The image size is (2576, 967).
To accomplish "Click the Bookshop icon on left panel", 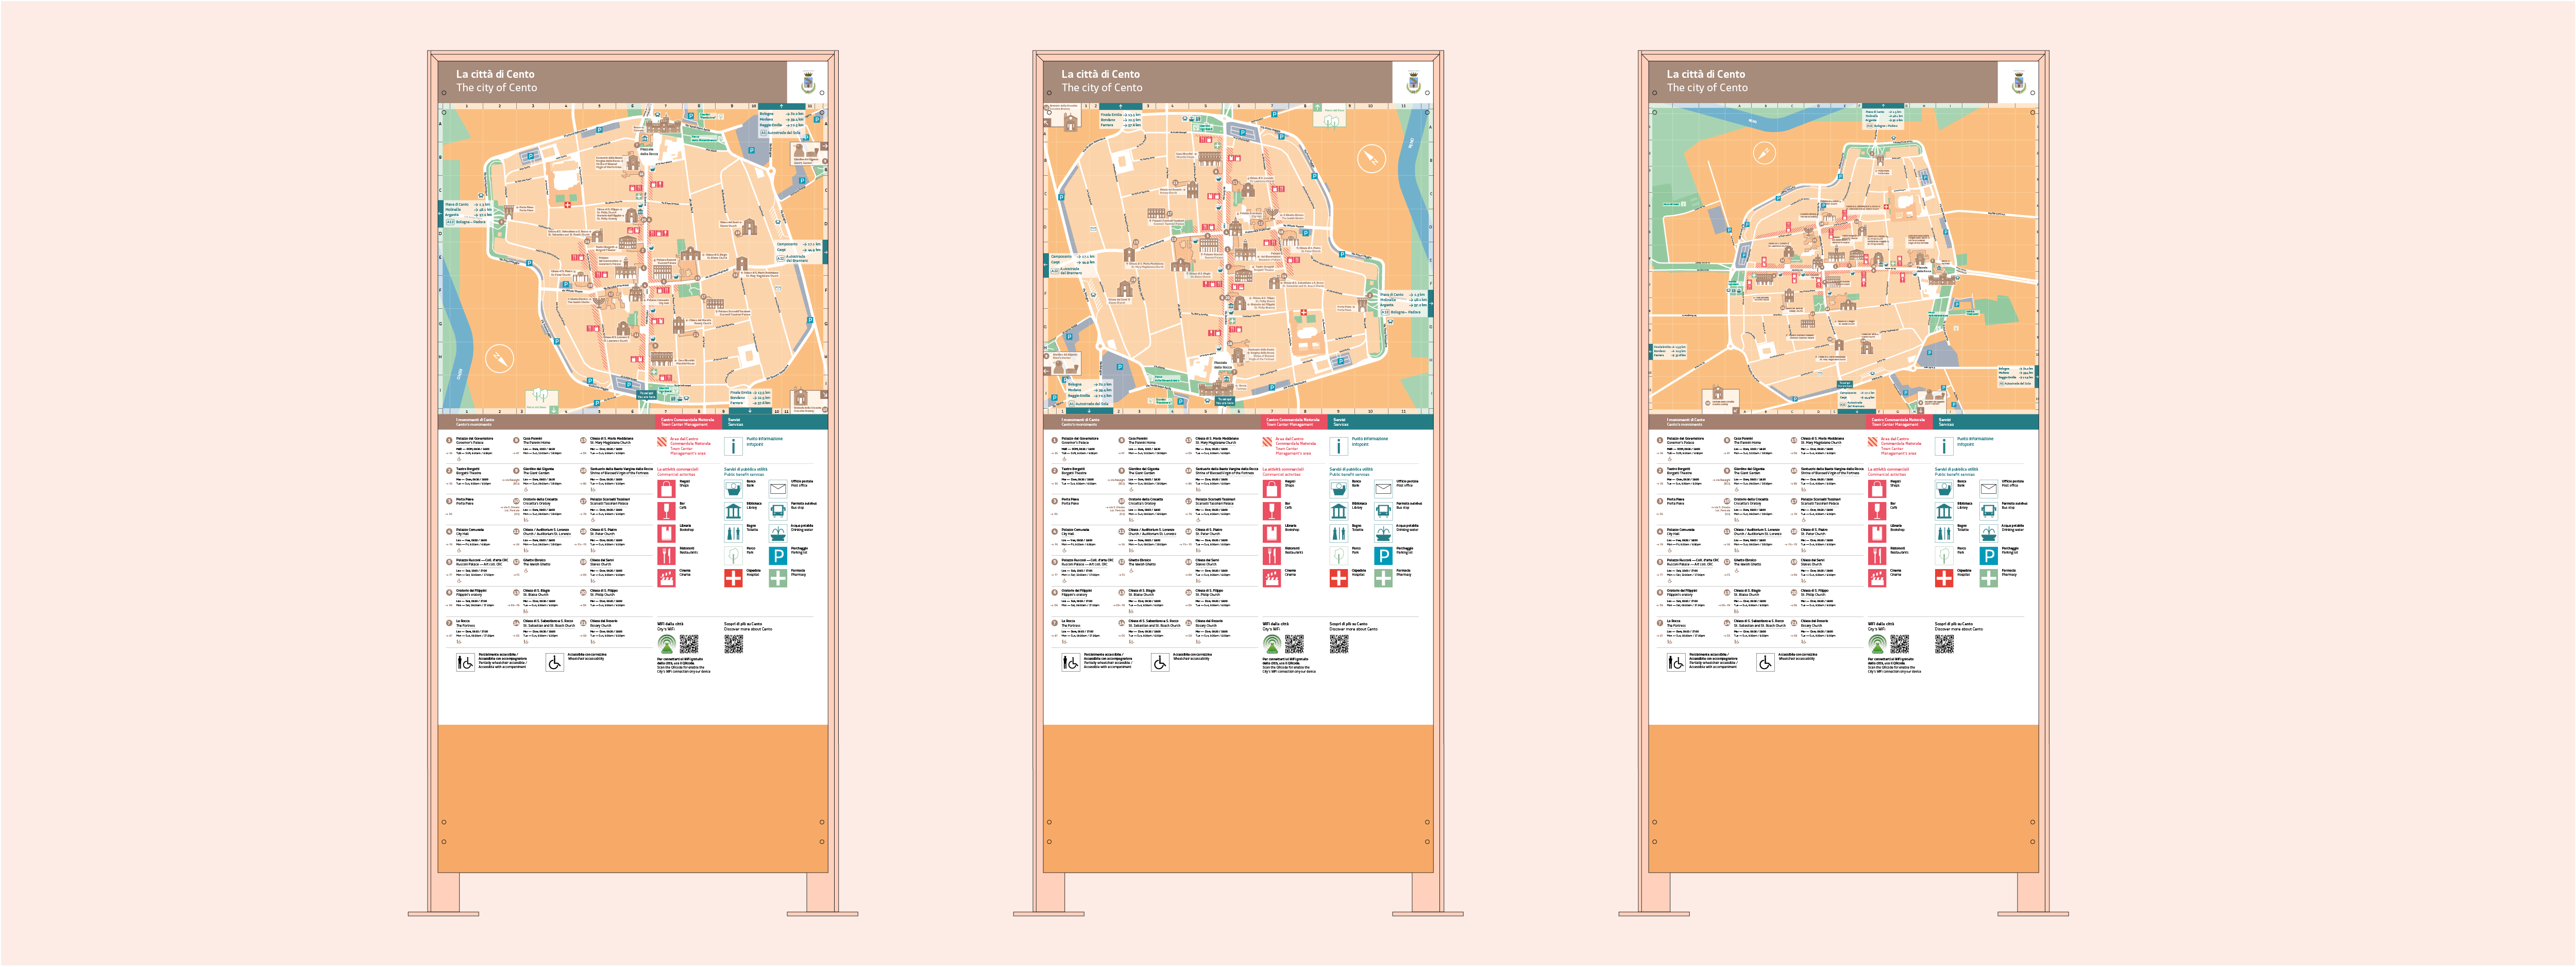I will 666,533.
